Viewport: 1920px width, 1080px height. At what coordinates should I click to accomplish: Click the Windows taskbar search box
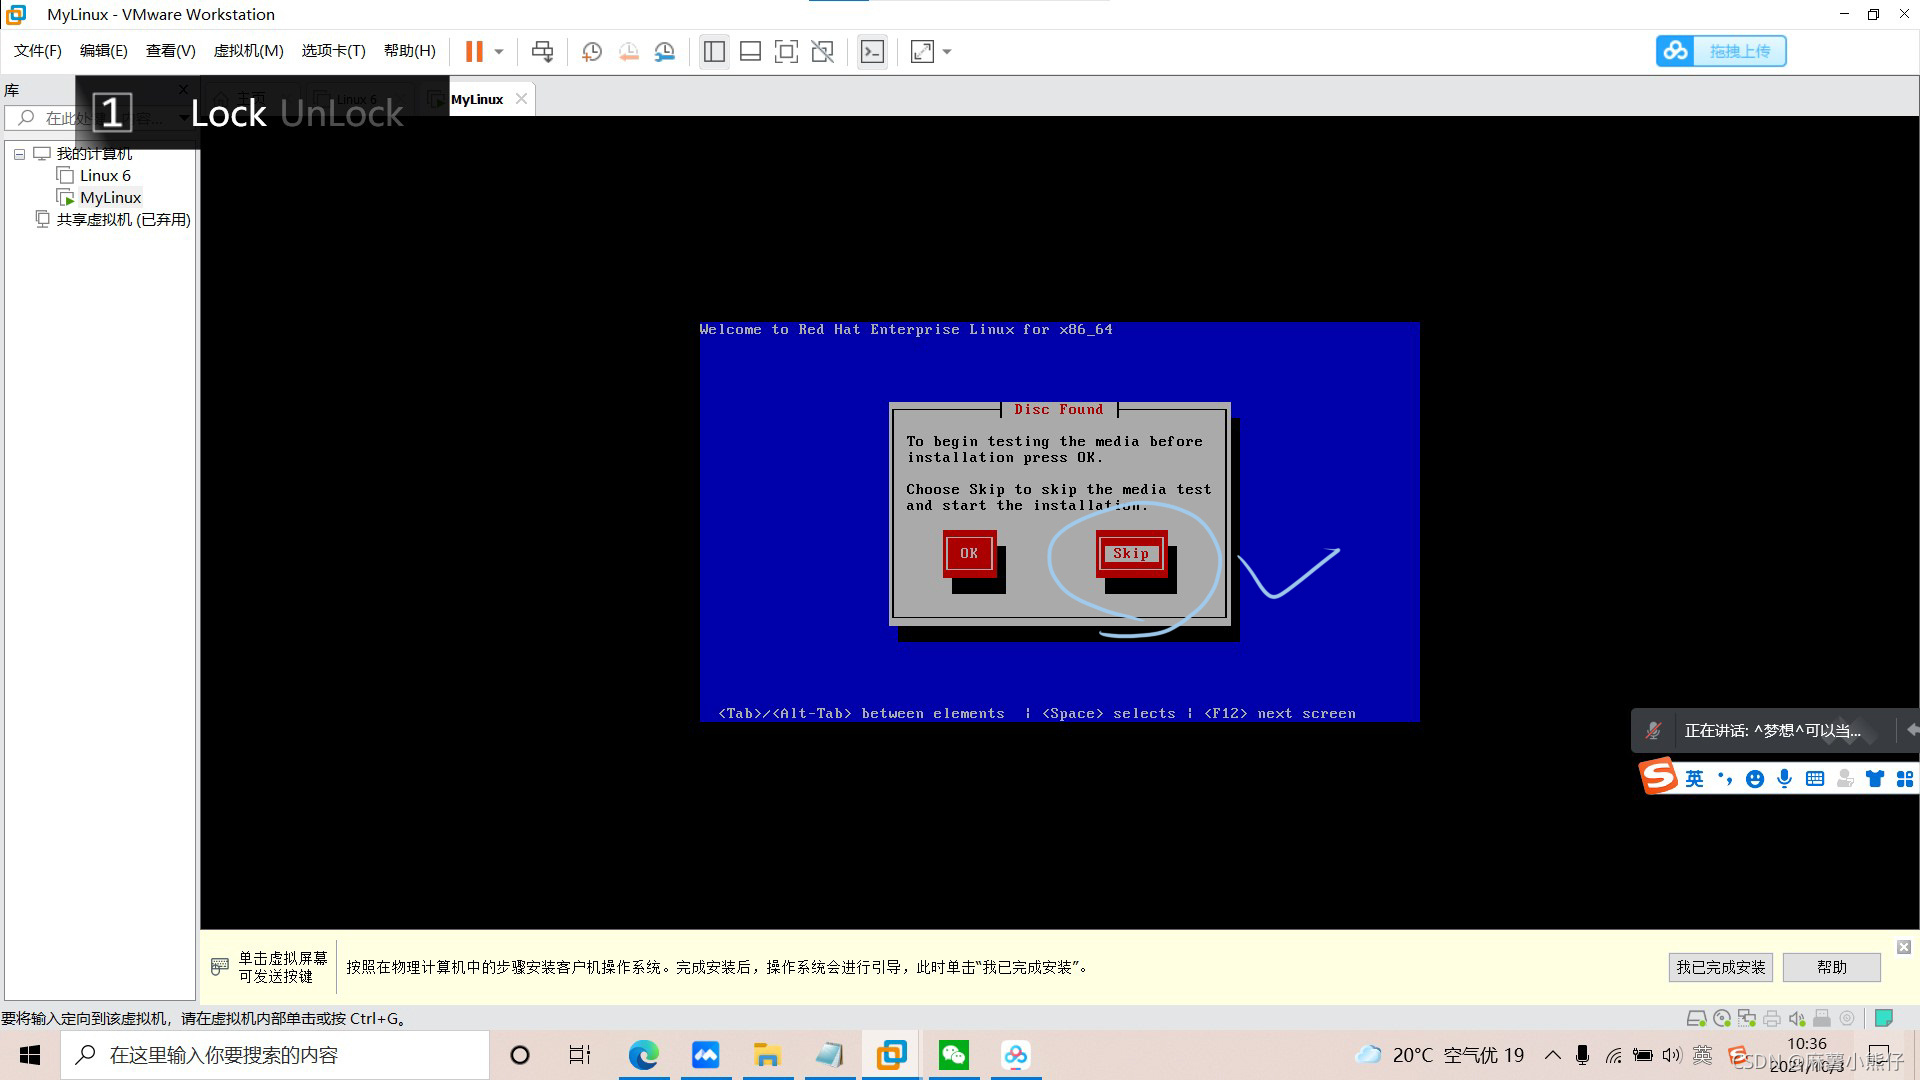[275, 1055]
